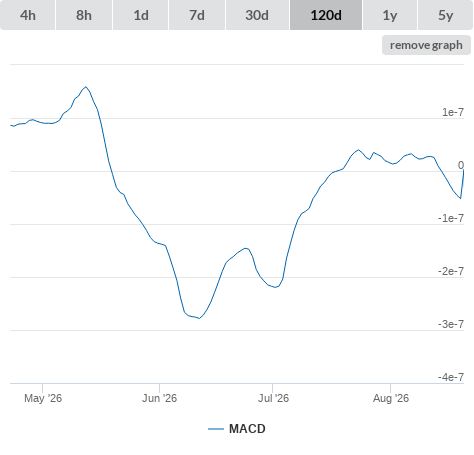This screenshot has height=455, width=474.
Task: Toggle the MACD series in the legend
Action: tap(247, 429)
